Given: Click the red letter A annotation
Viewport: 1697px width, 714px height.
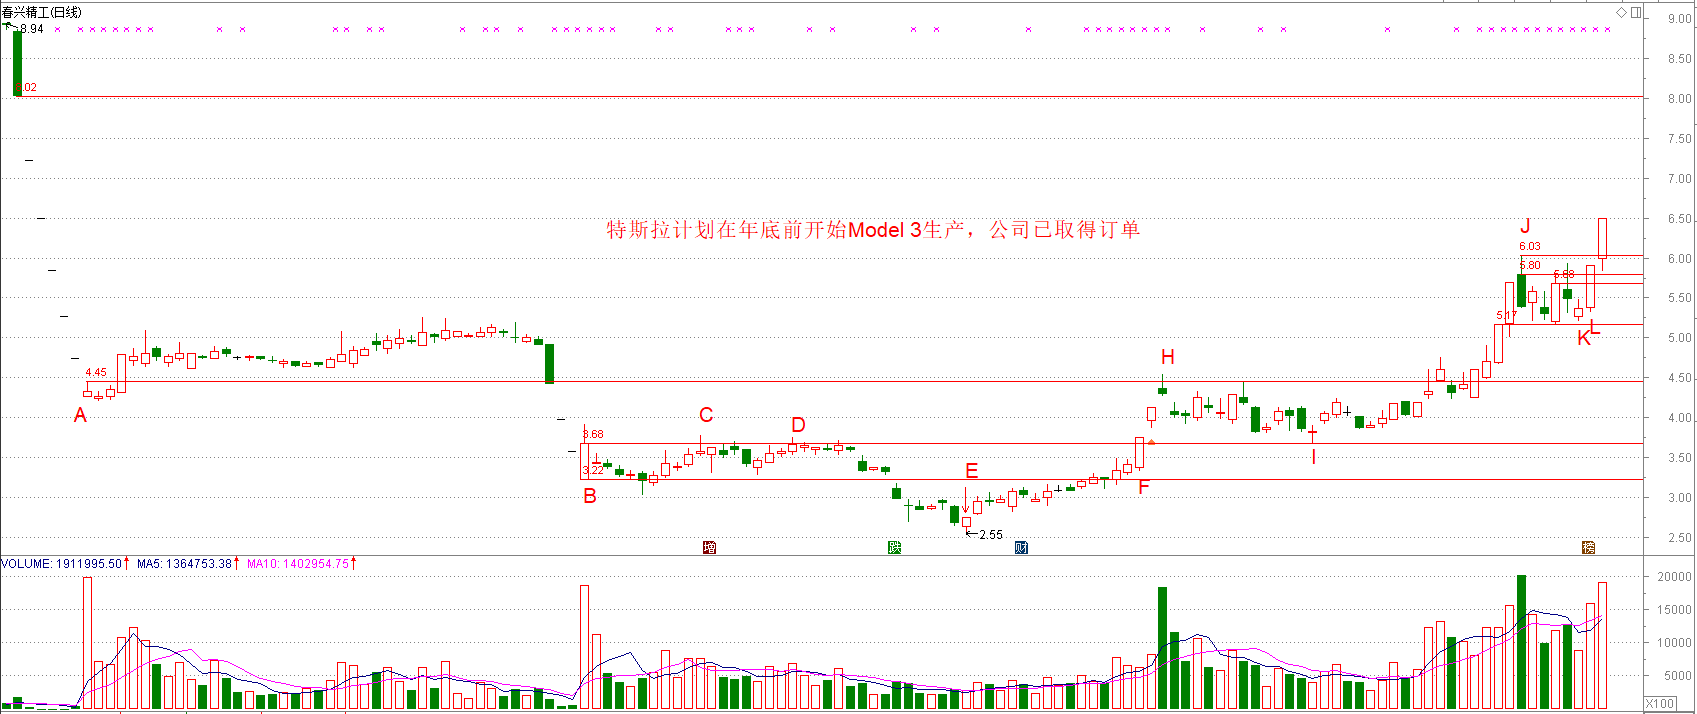Looking at the screenshot, I should click(x=81, y=415).
